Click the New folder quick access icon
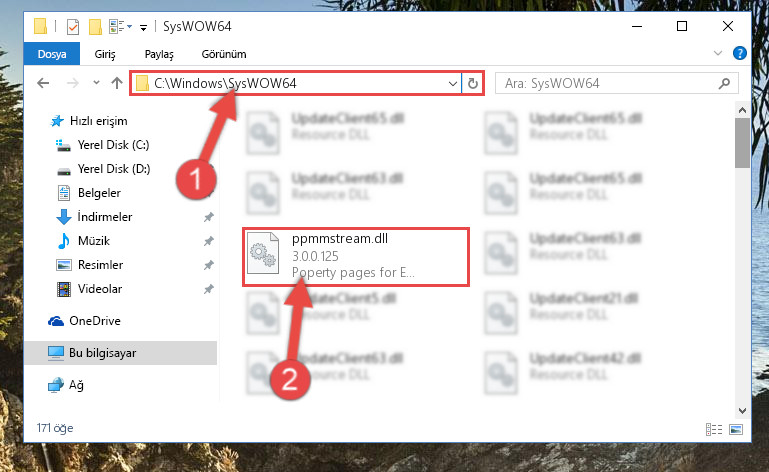Viewport: 769px width, 472px height. point(95,26)
